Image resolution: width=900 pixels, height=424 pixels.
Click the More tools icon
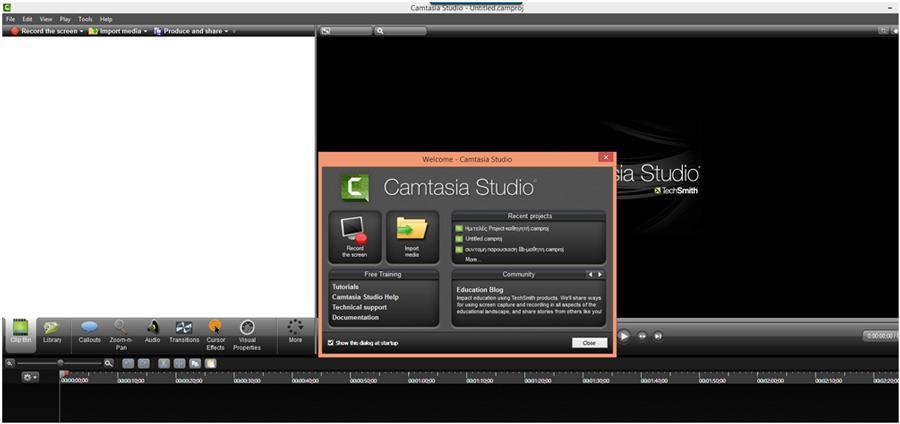pyautogui.click(x=295, y=332)
